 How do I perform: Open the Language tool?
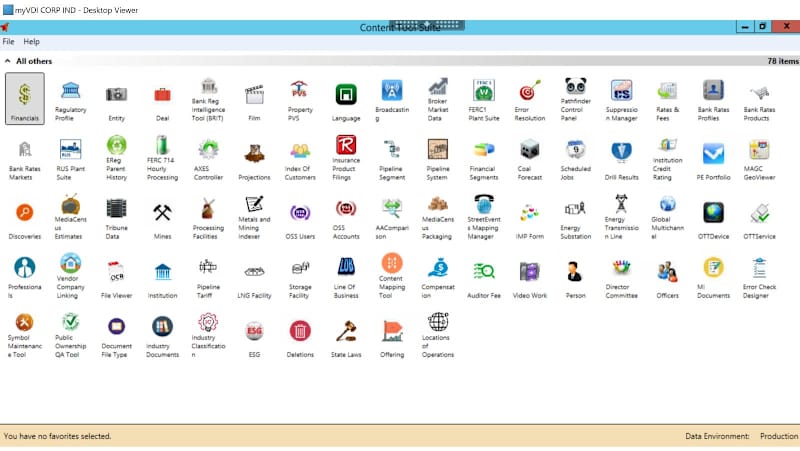[346, 104]
